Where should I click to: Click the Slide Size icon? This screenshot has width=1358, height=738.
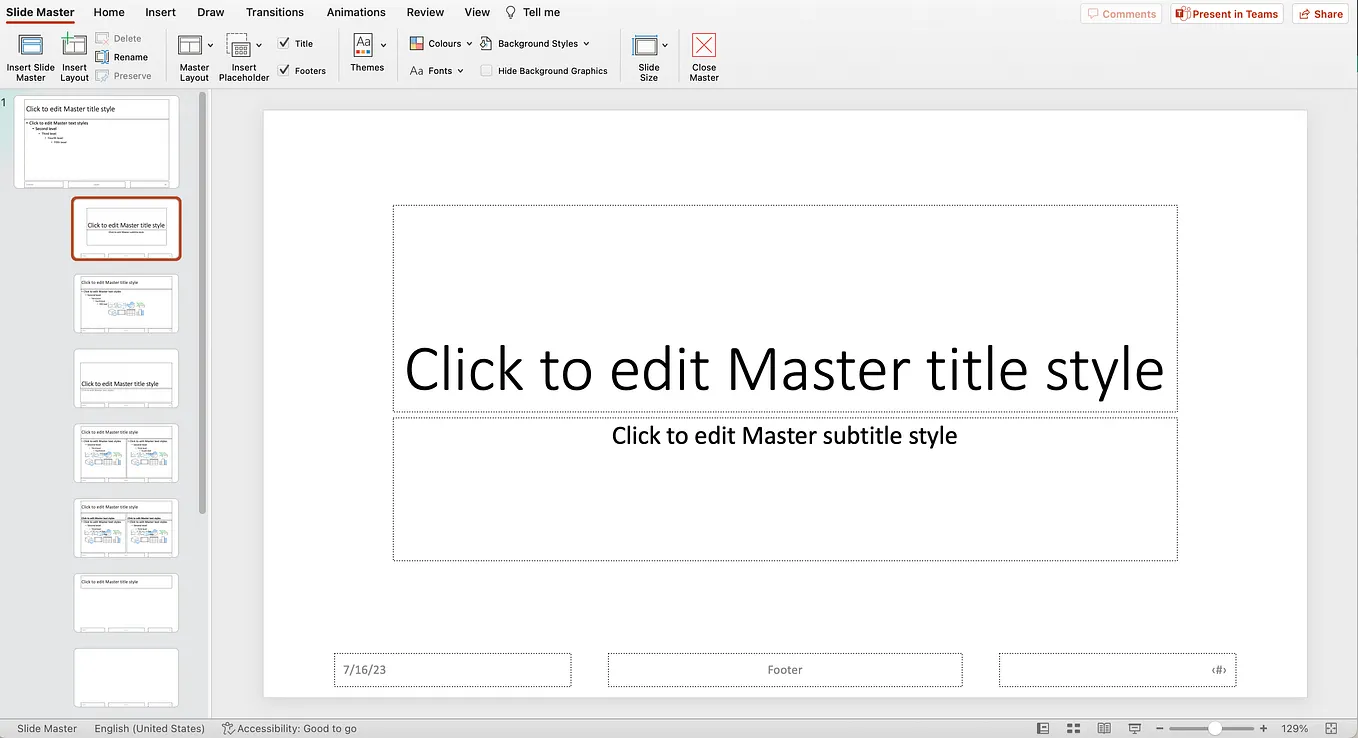coord(645,46)
